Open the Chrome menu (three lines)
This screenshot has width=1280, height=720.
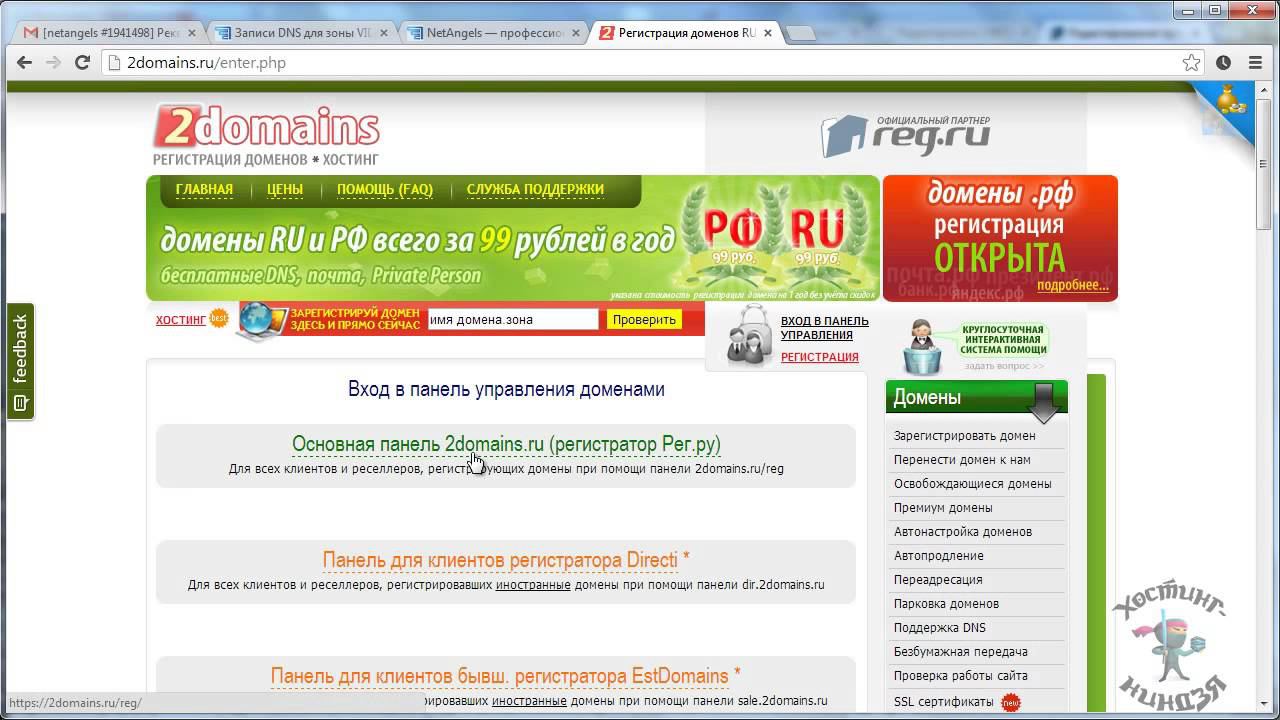click(1256, 62)
